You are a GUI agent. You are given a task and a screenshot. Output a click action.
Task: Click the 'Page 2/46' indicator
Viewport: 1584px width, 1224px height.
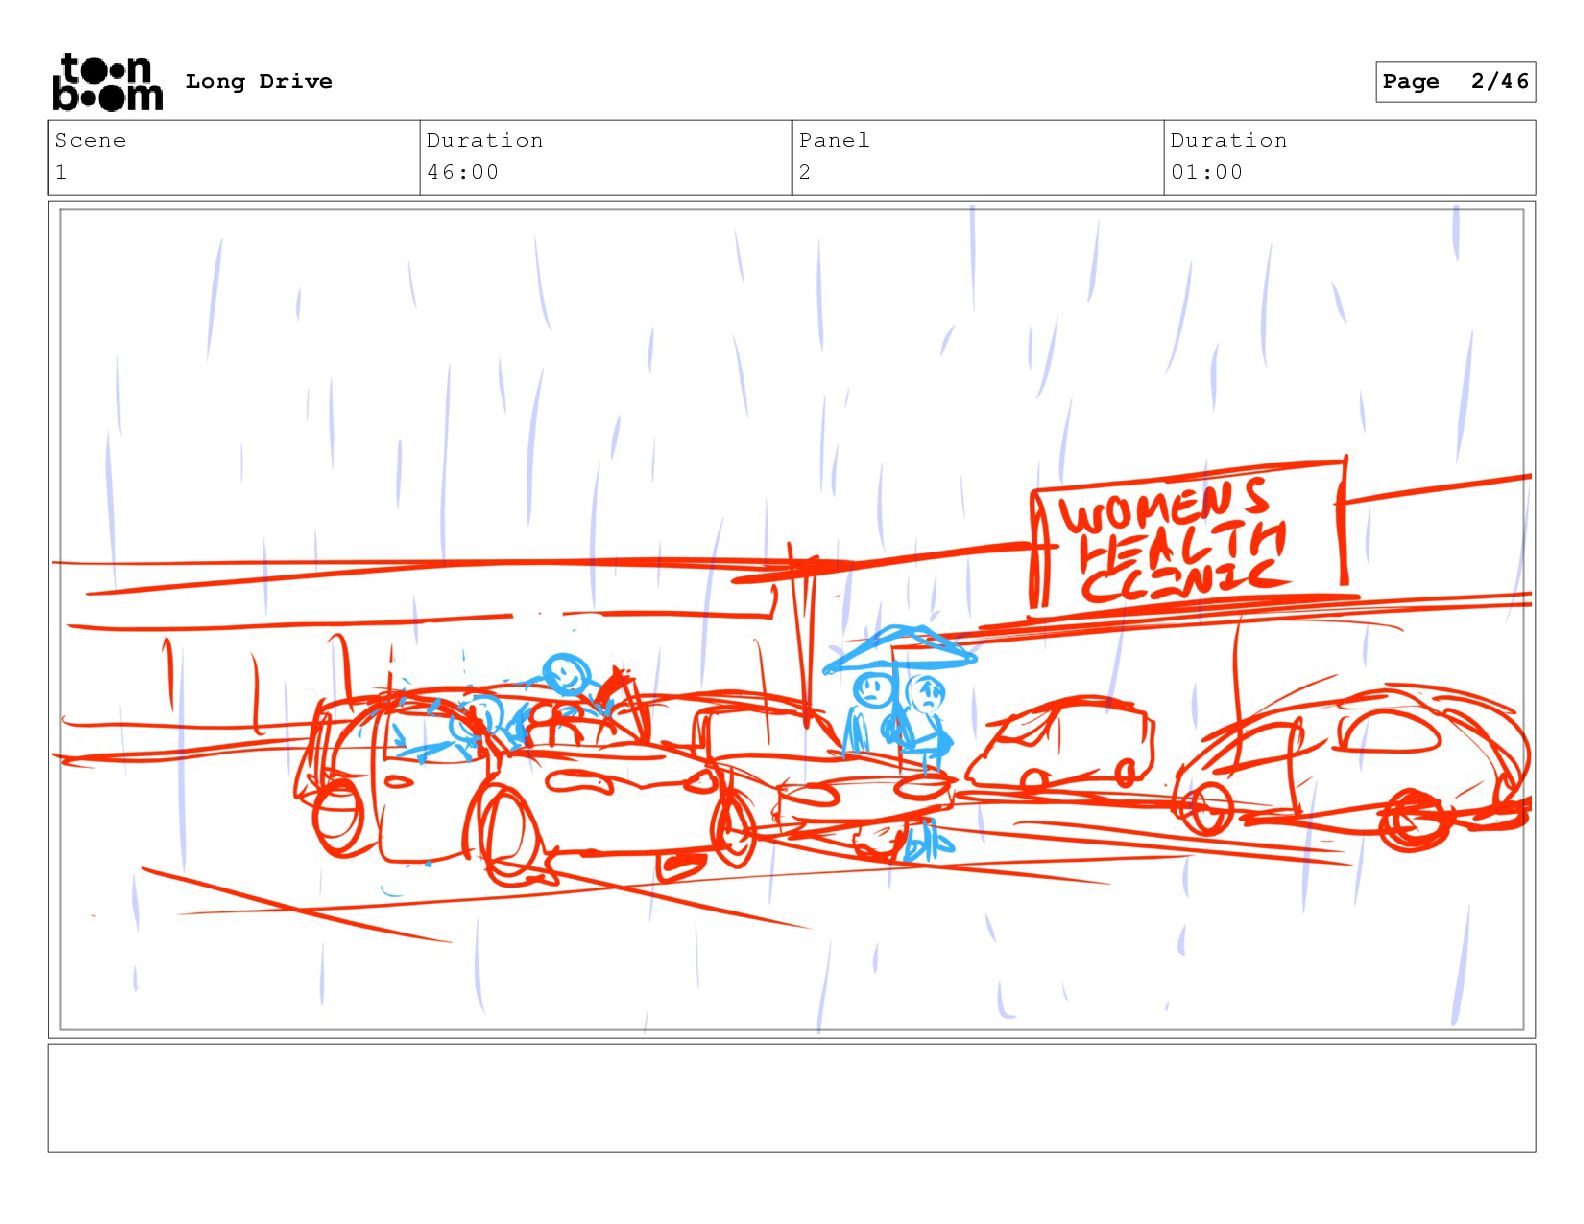[1455, 82]
